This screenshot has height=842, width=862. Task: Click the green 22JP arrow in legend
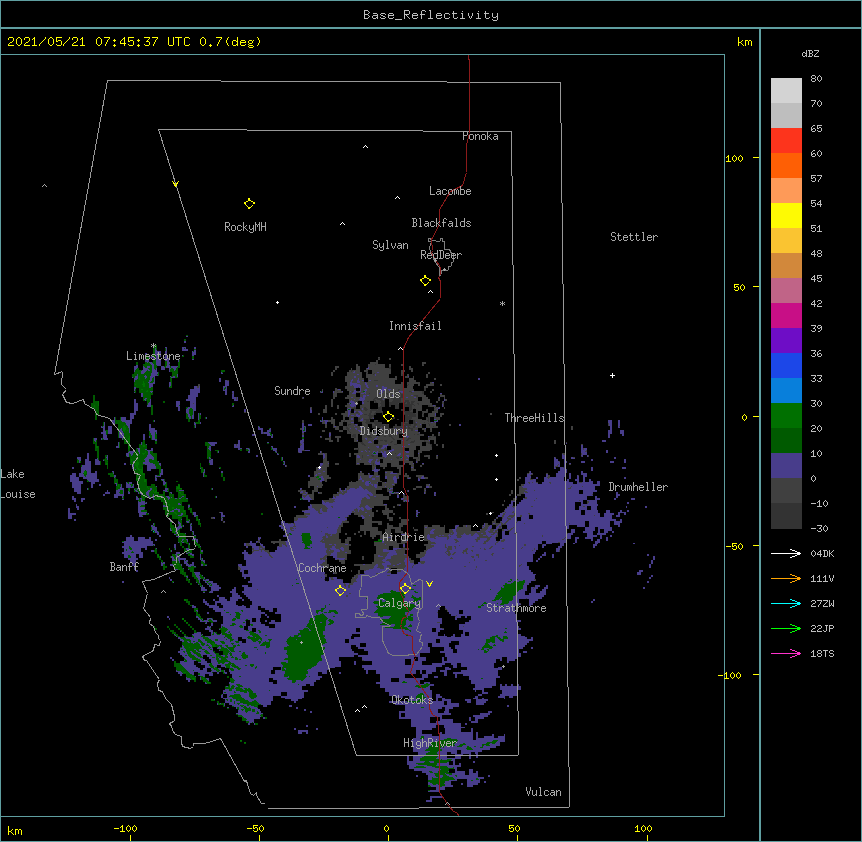pyautogui.click(x=786, y=628)
